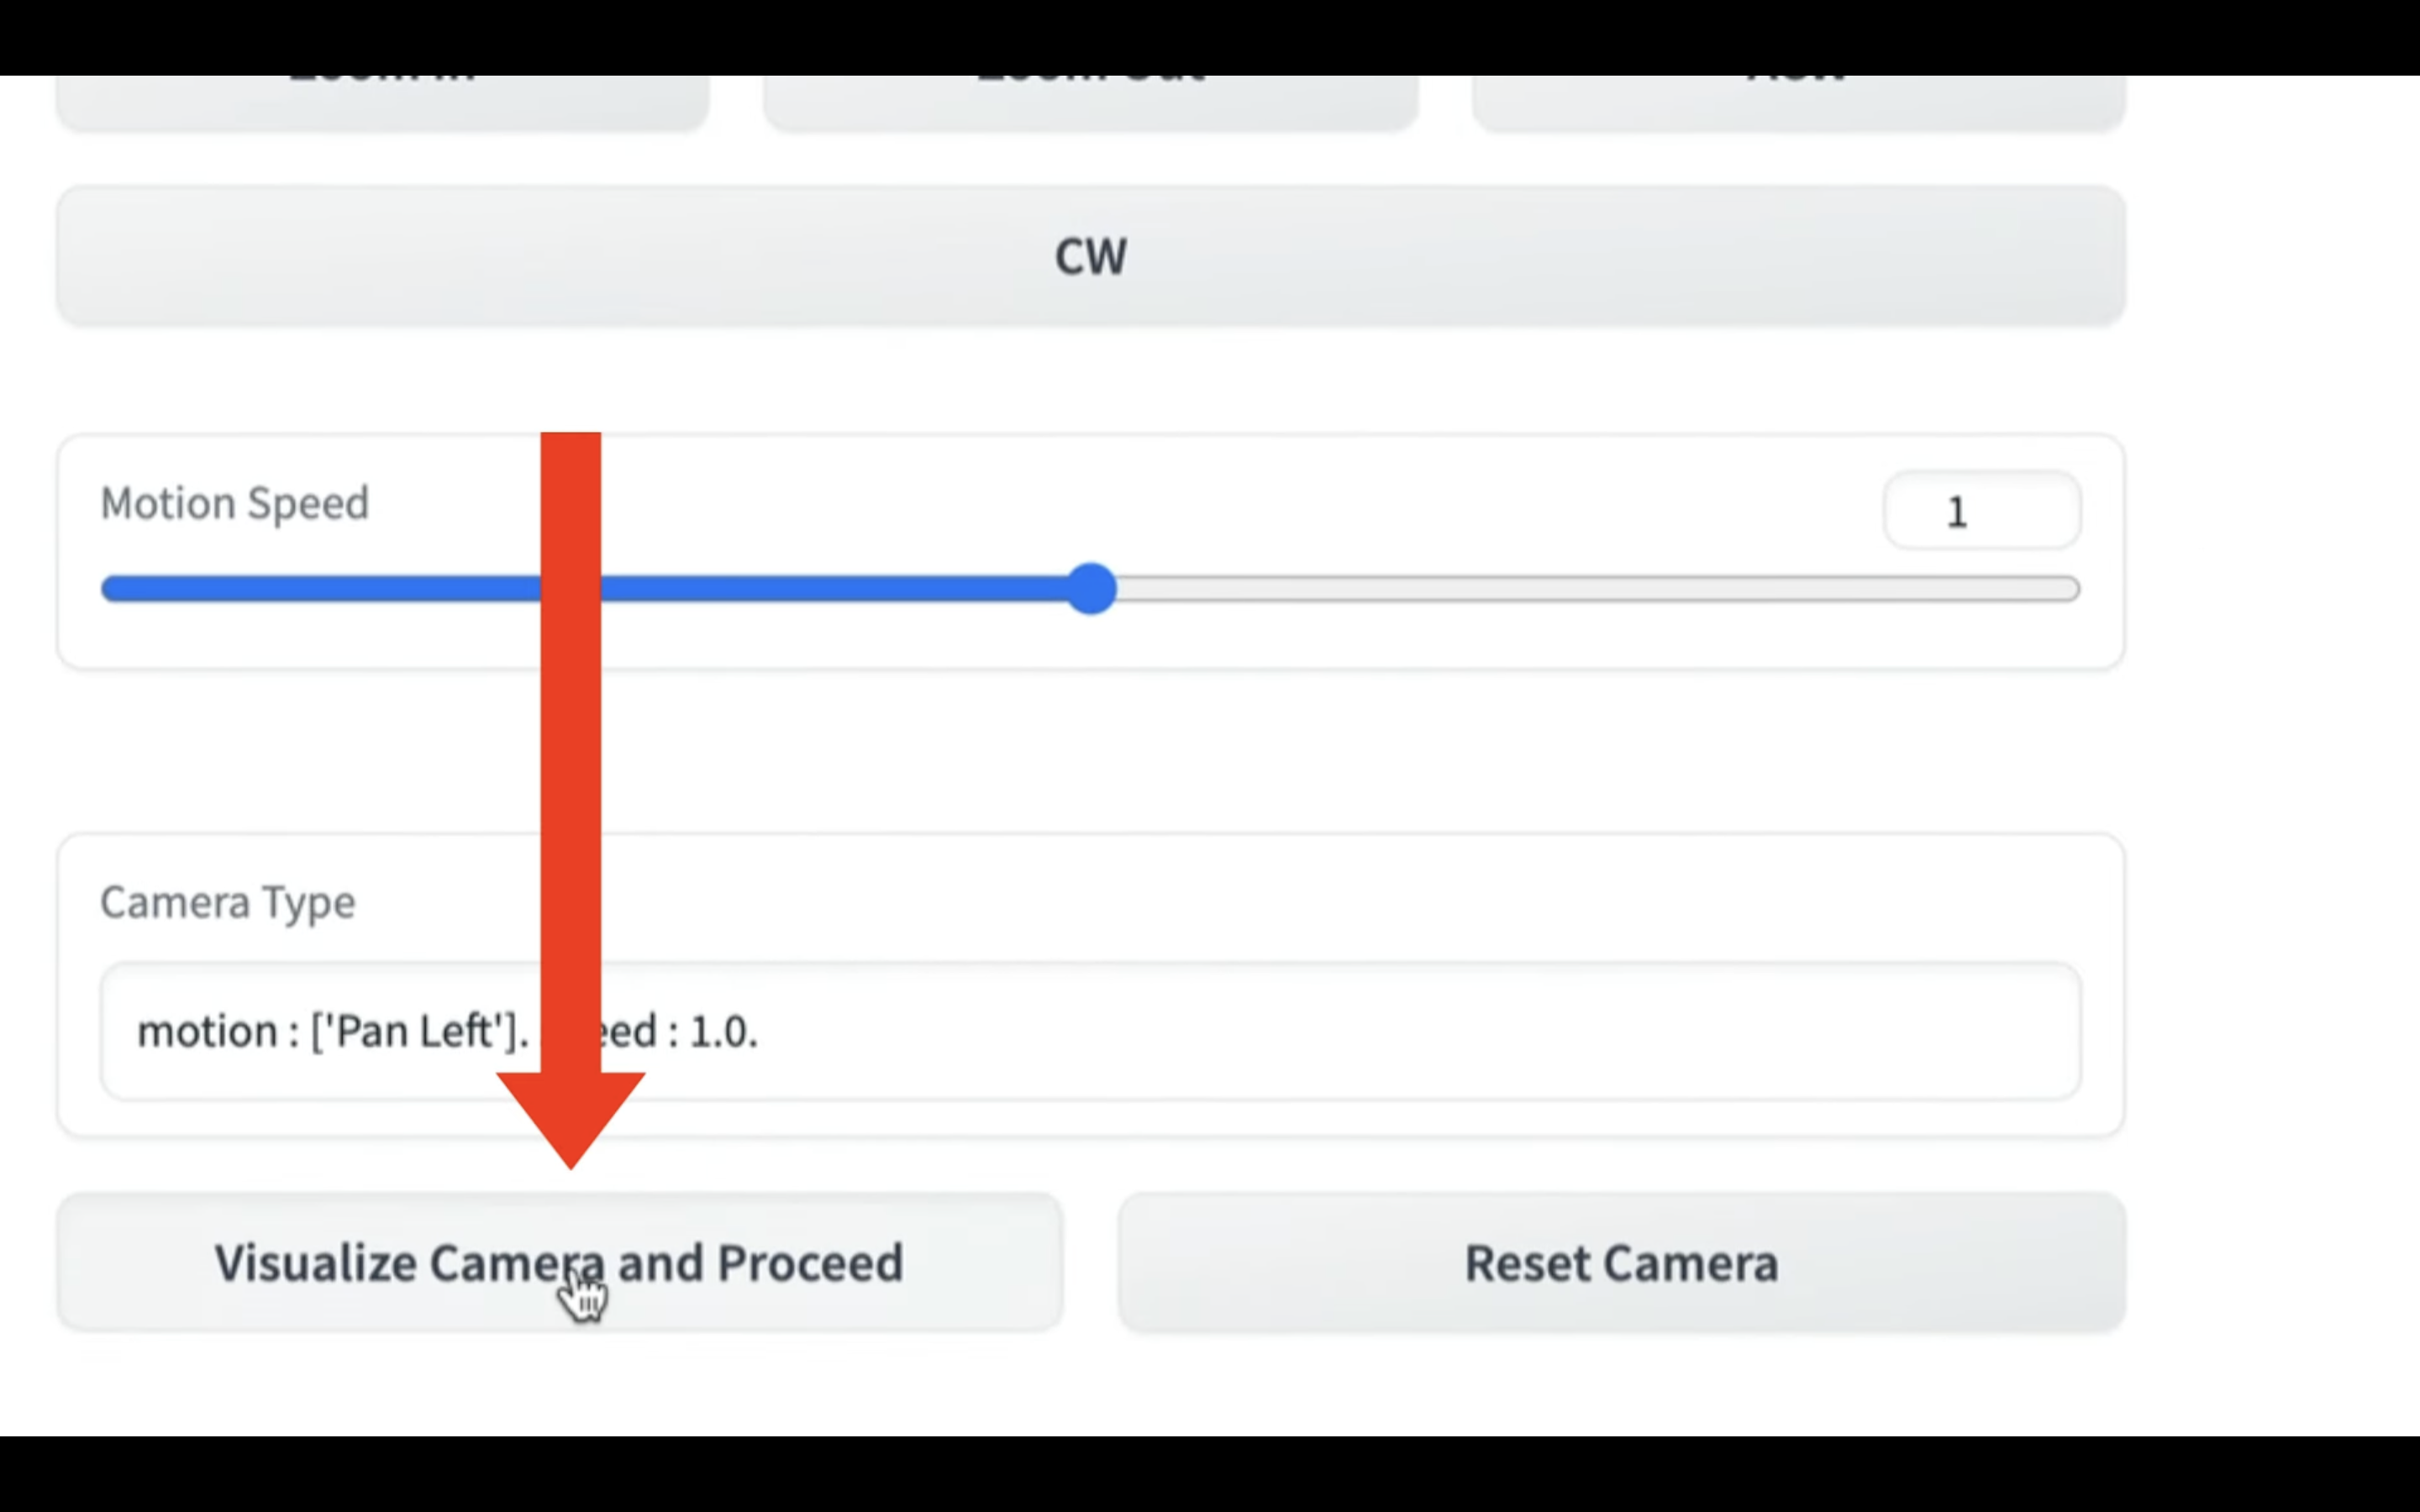Grab the blue Motion Speed slider handle

[1090, 588]
